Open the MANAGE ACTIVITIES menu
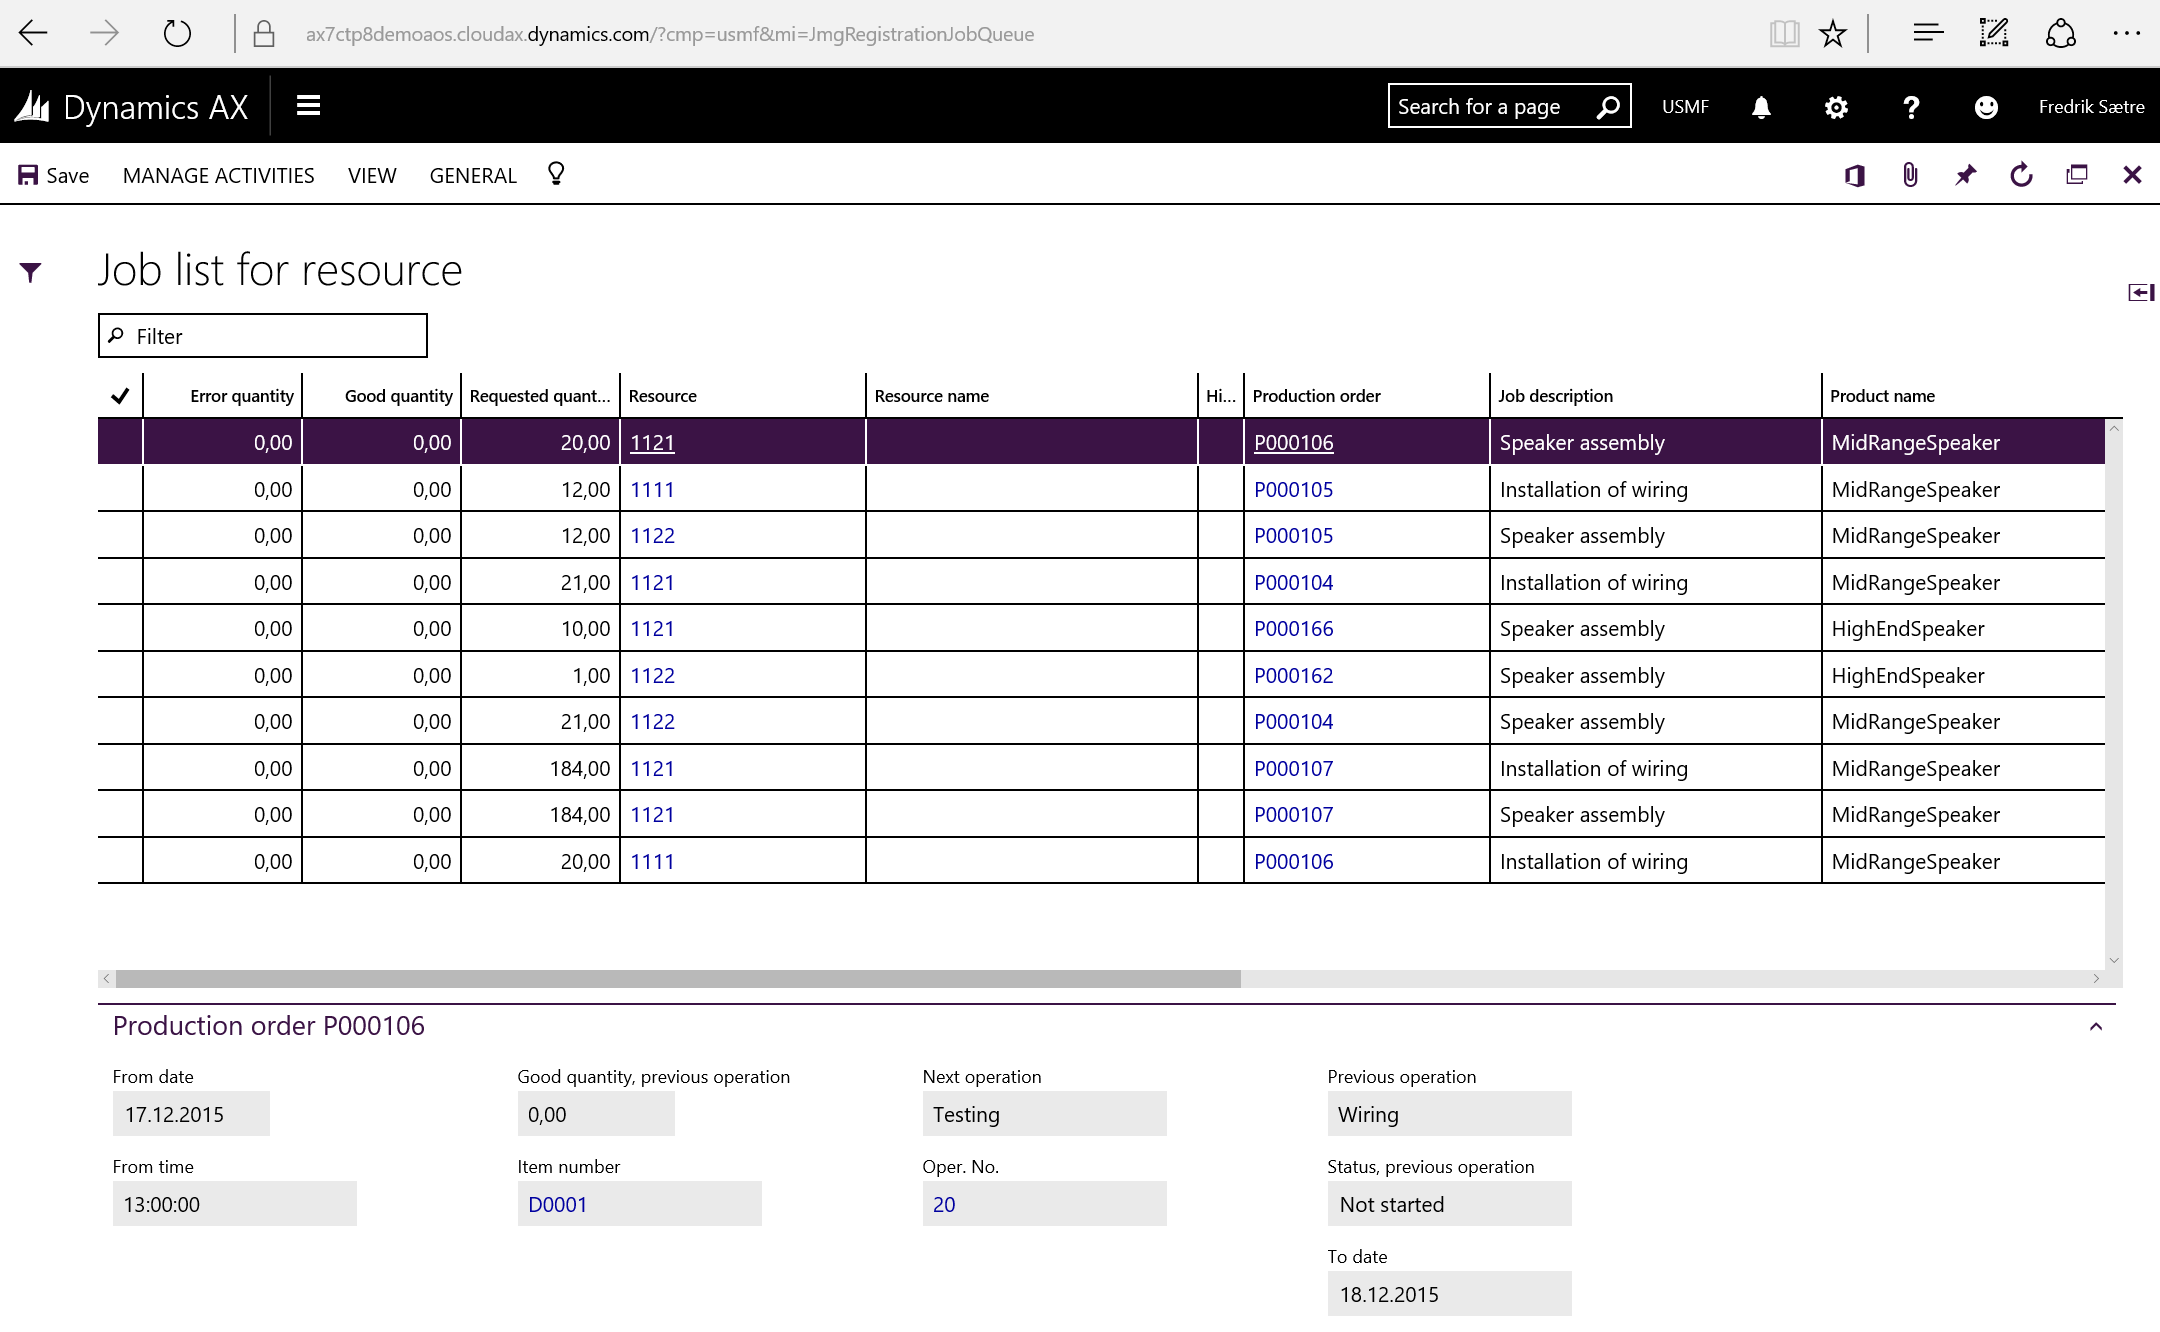 point(218,175)
